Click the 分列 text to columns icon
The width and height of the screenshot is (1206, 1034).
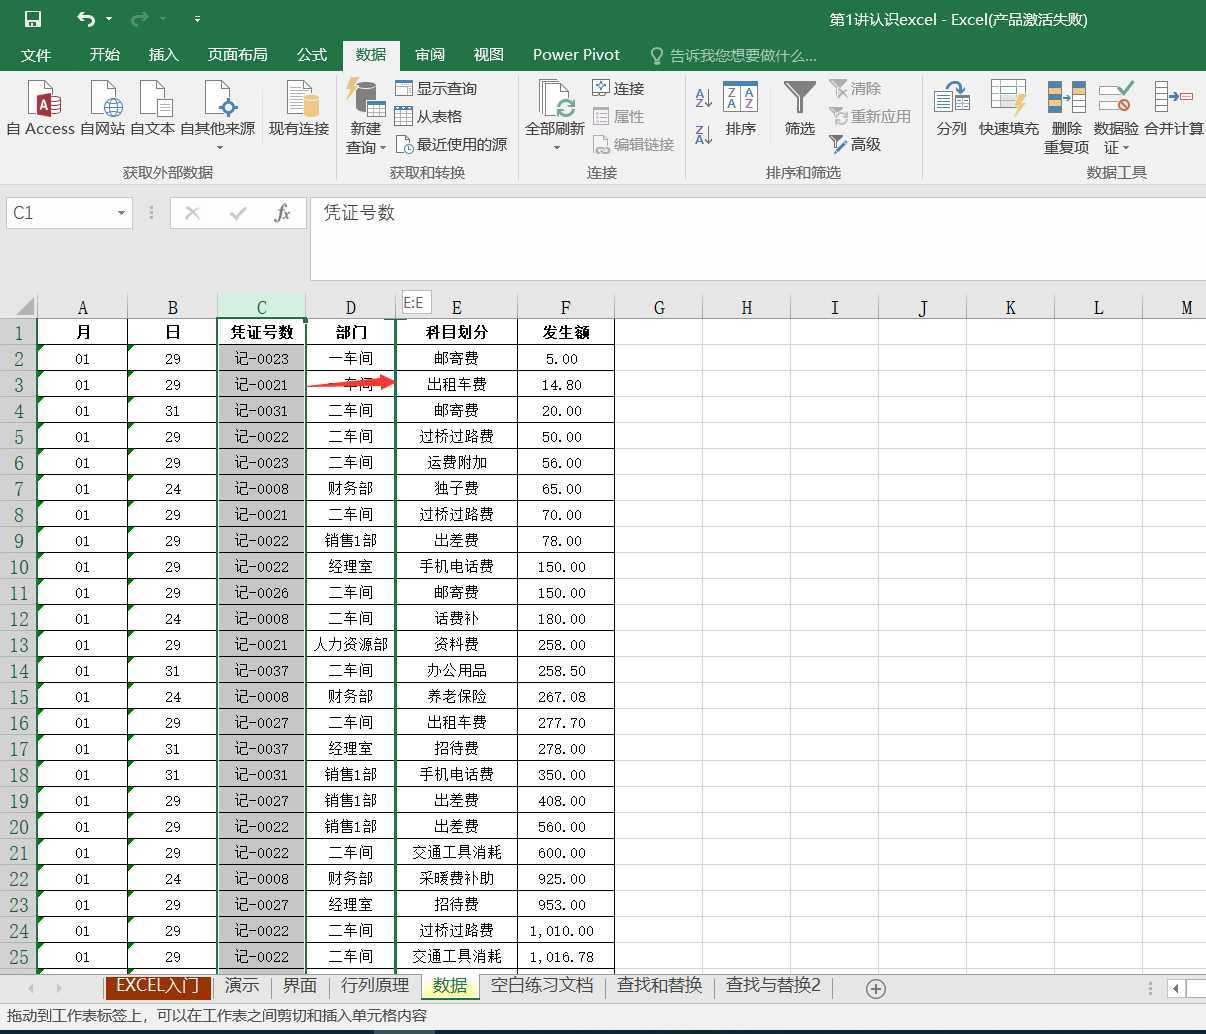tap(952, 108)
